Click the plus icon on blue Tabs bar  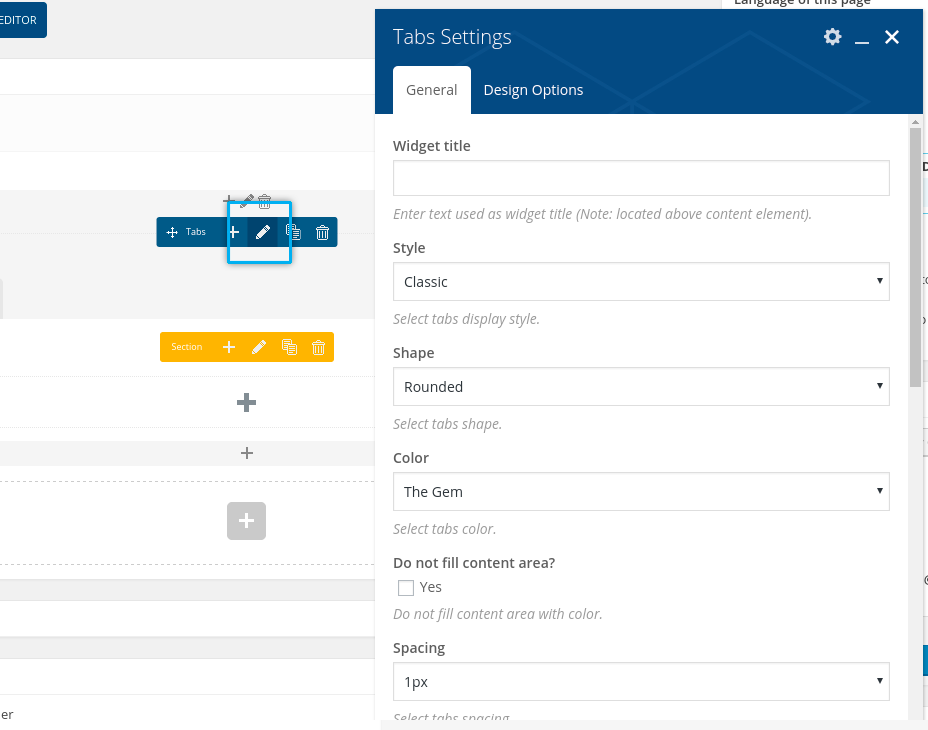234,232
